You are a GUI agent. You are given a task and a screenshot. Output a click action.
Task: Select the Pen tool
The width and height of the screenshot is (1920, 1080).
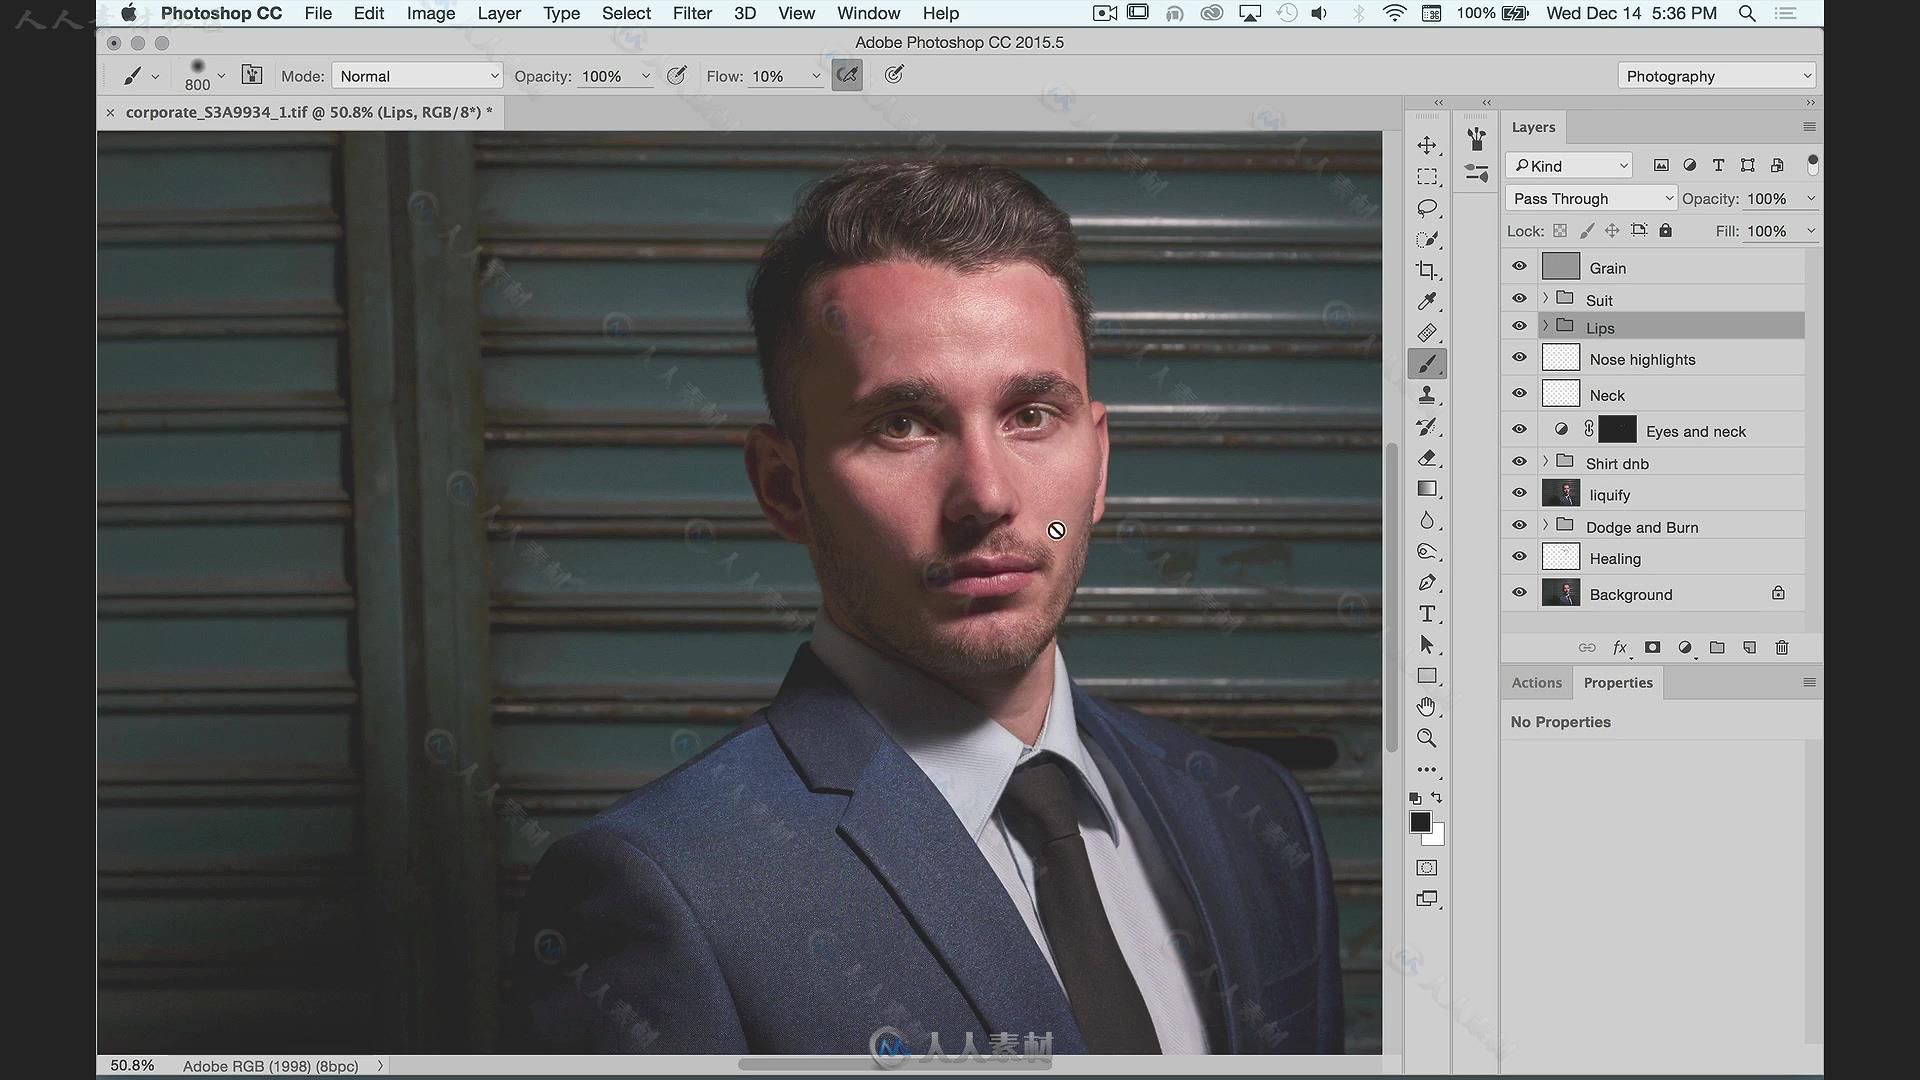click(1427, 582)
